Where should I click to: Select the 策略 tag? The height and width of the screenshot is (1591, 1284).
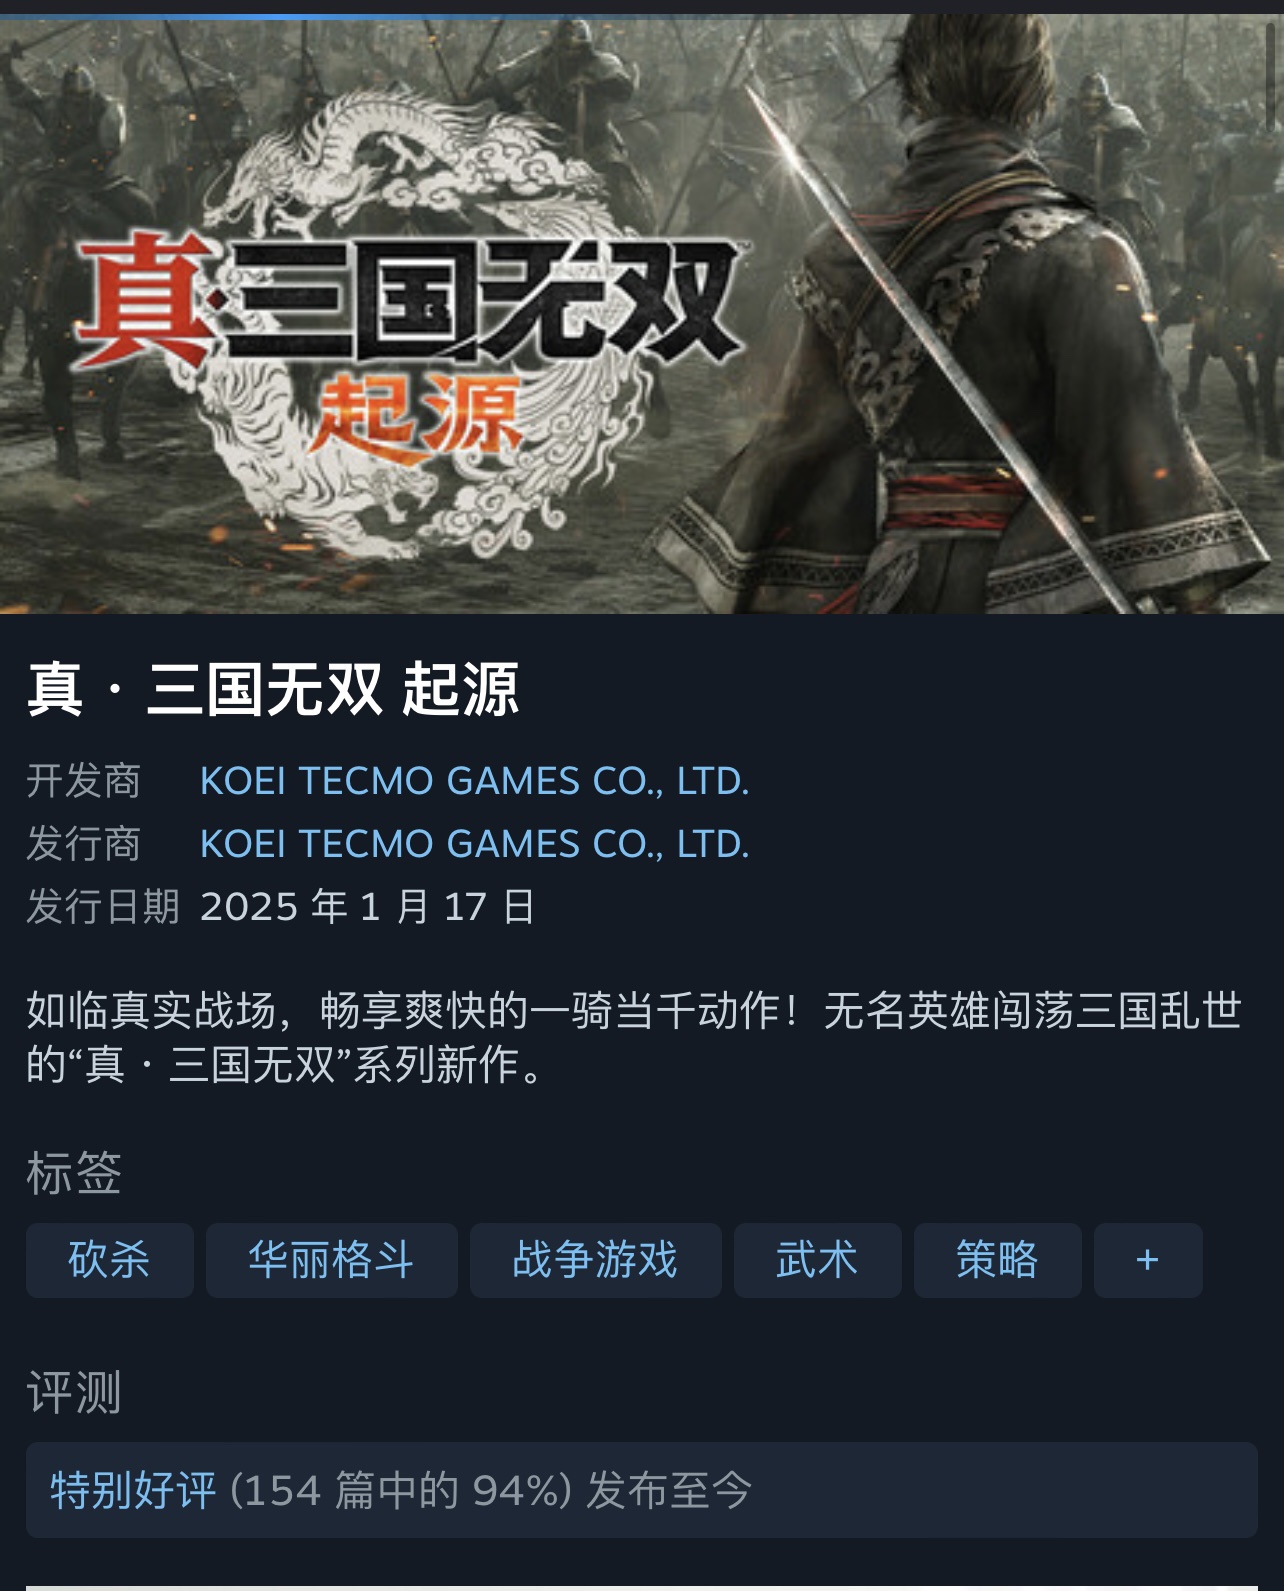998,1260
